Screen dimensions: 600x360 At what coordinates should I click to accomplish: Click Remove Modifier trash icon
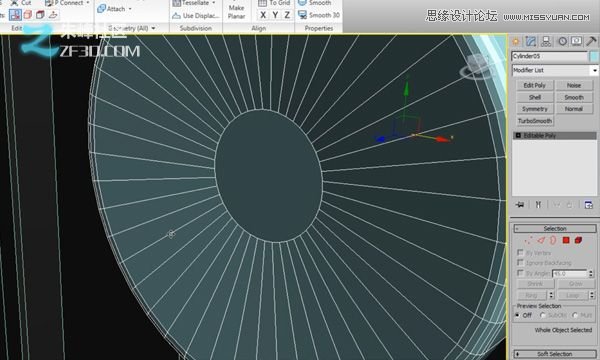pyautogui.click(x=569, y=205)
